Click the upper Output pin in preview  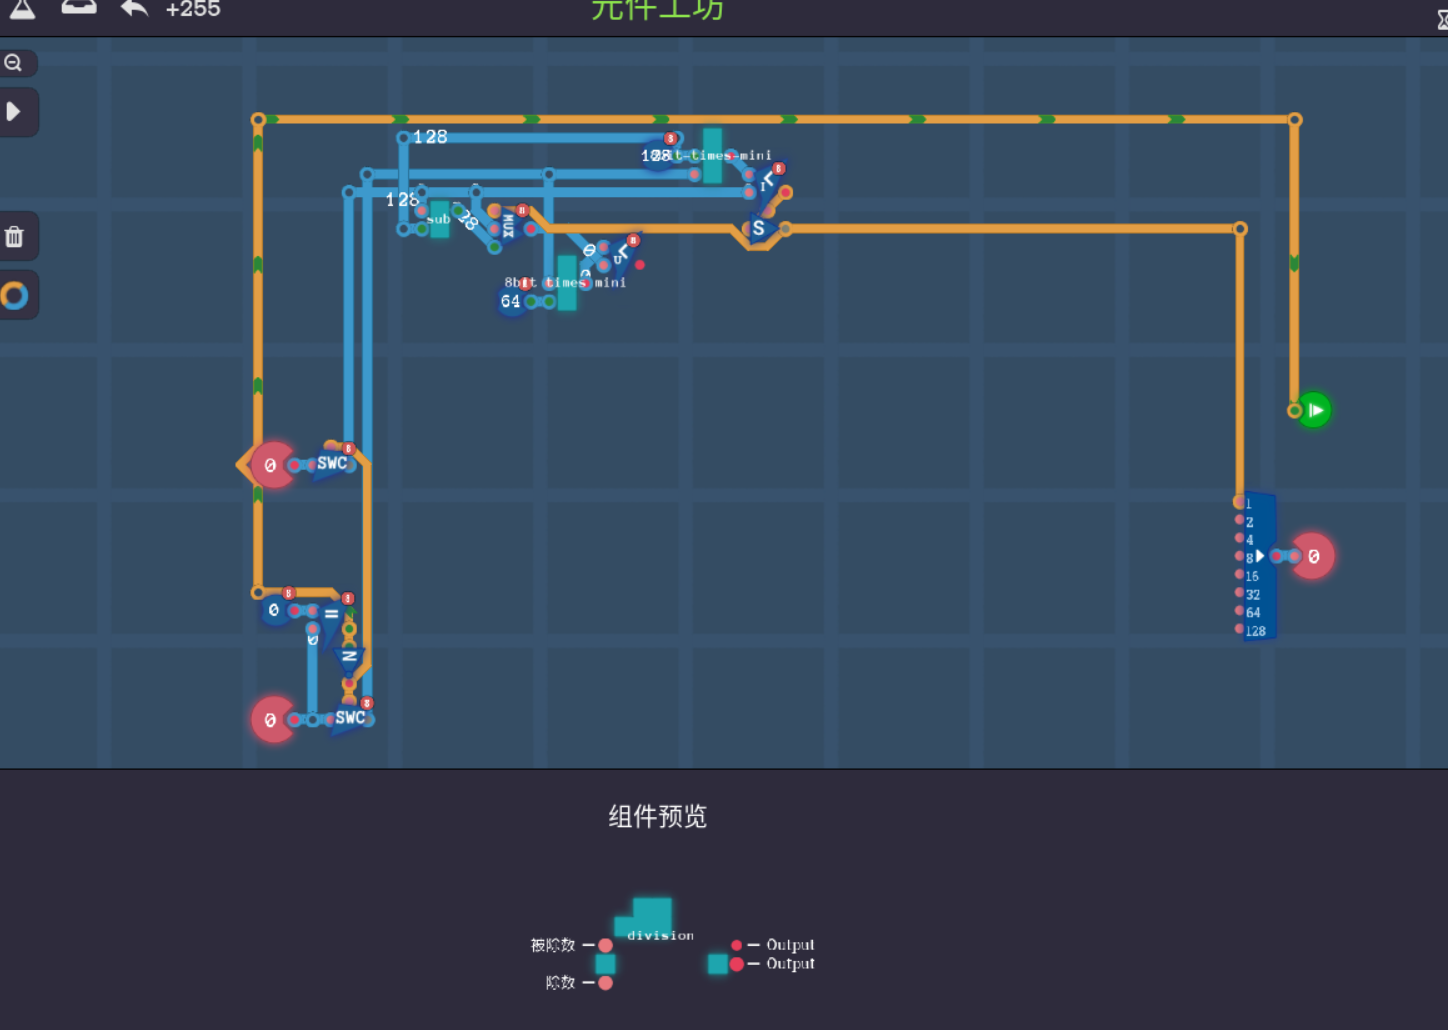(x=737, y=945)
